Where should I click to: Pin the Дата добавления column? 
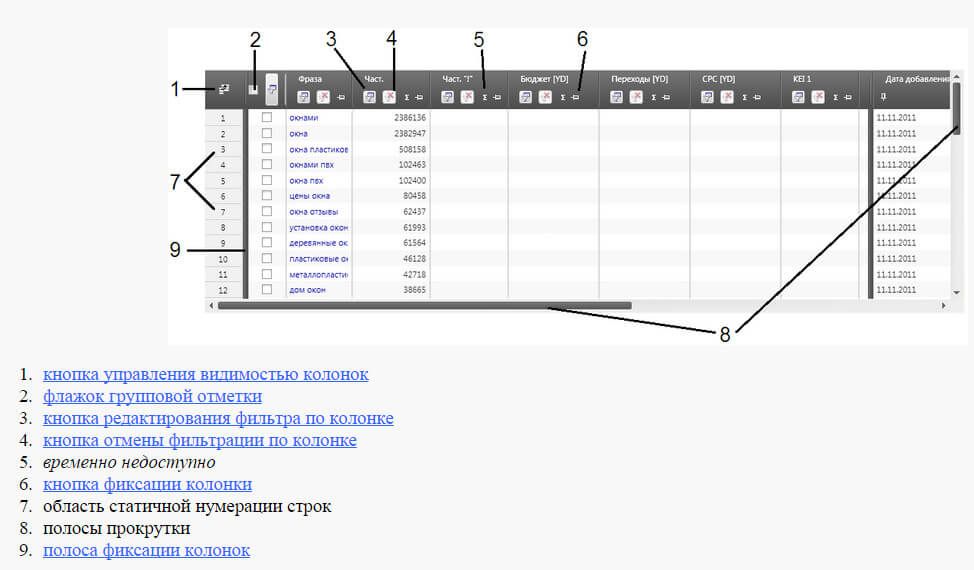click(x=883, y=97)
